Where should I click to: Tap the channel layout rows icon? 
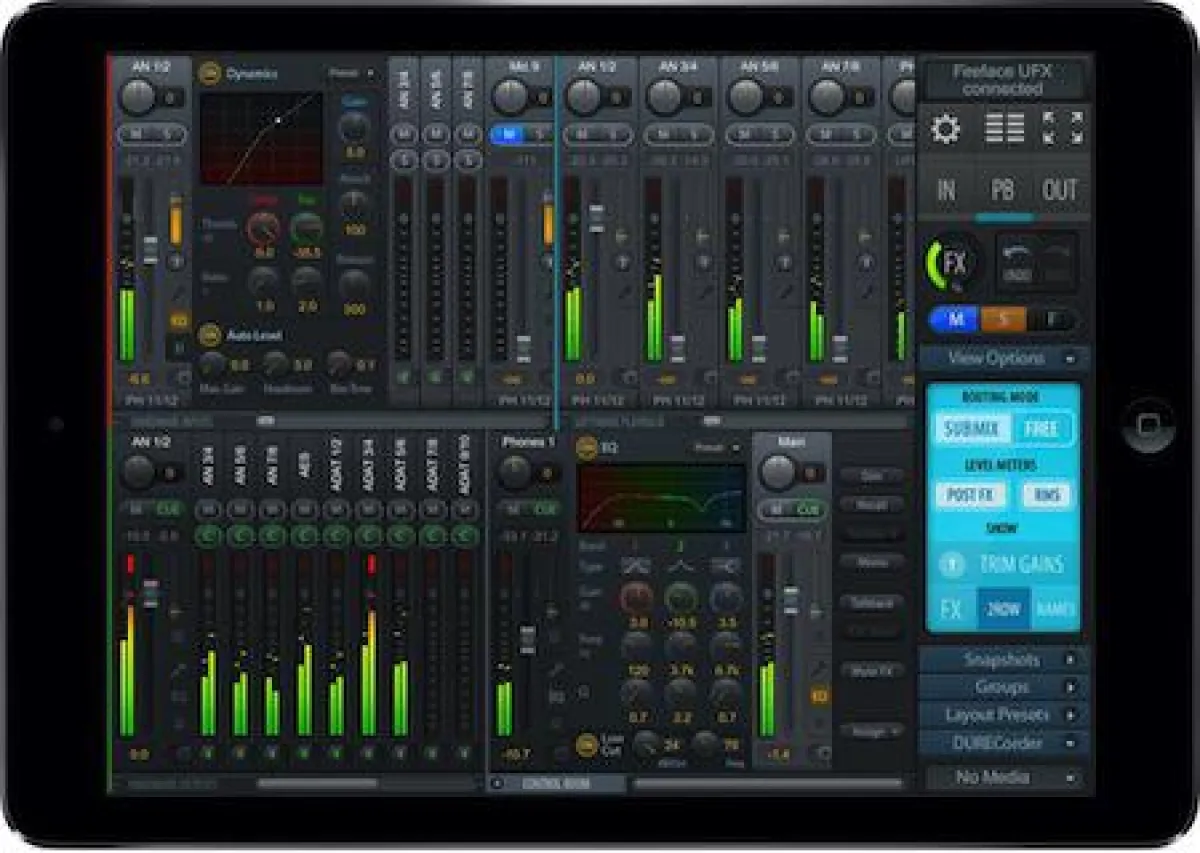coord(1003,126)
